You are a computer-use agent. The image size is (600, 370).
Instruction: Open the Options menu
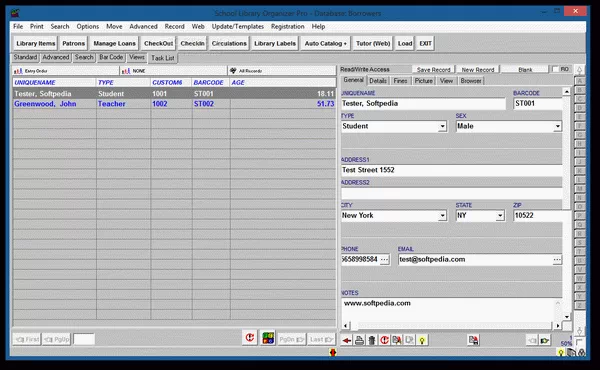88,26
